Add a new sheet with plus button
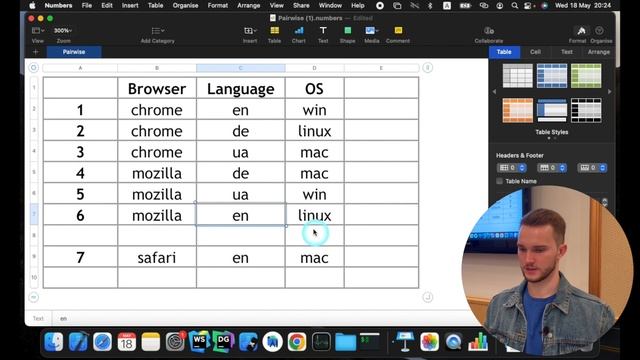Viewport: 640px width, 360px height. pyautogui.click(x=36, y=52)
